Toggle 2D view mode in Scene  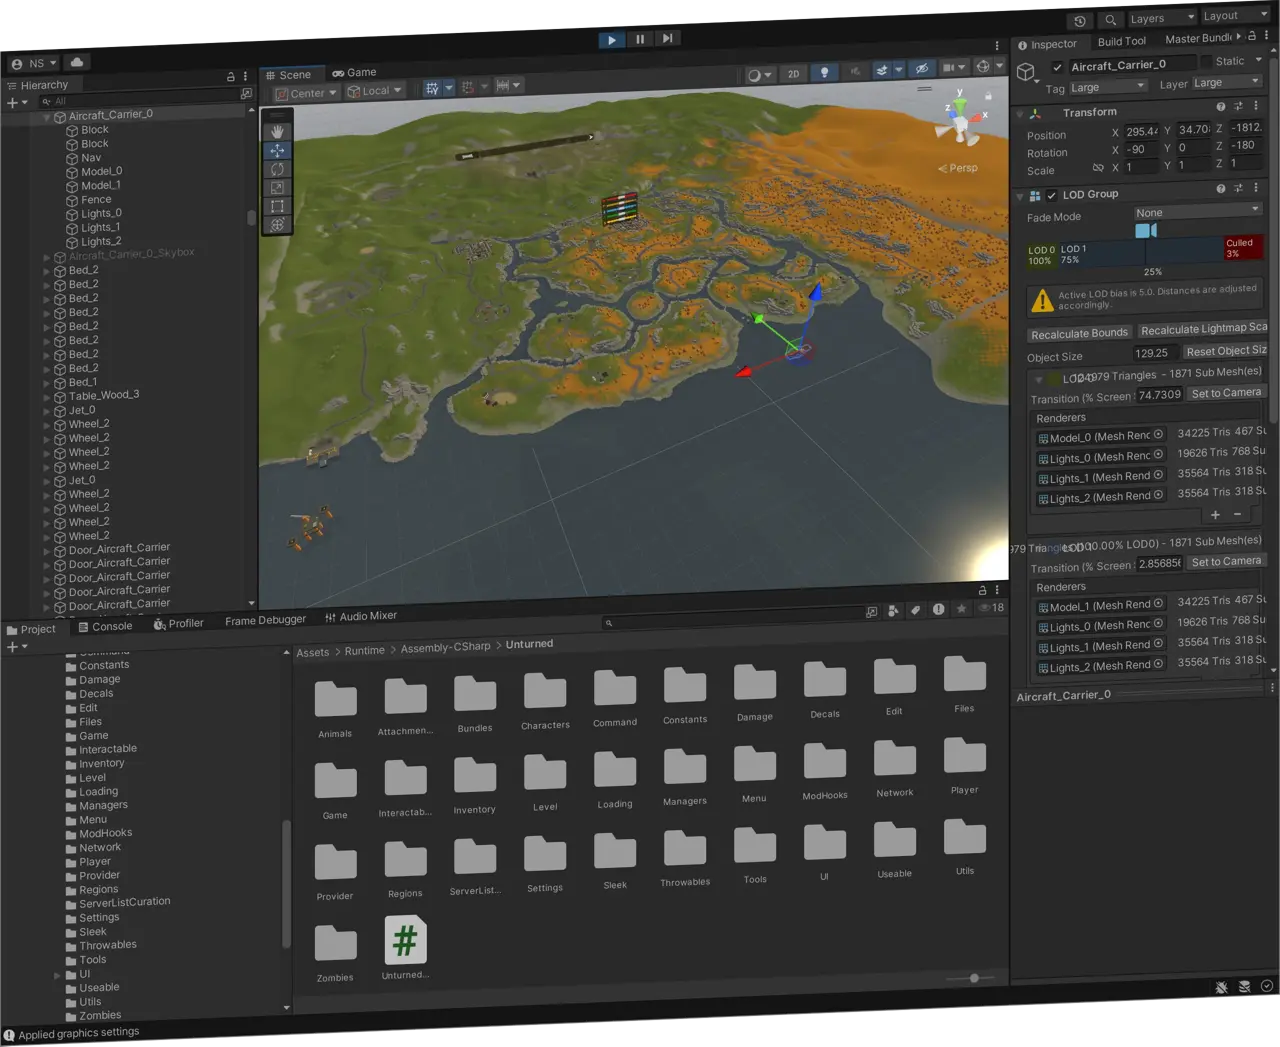point(794,74)
